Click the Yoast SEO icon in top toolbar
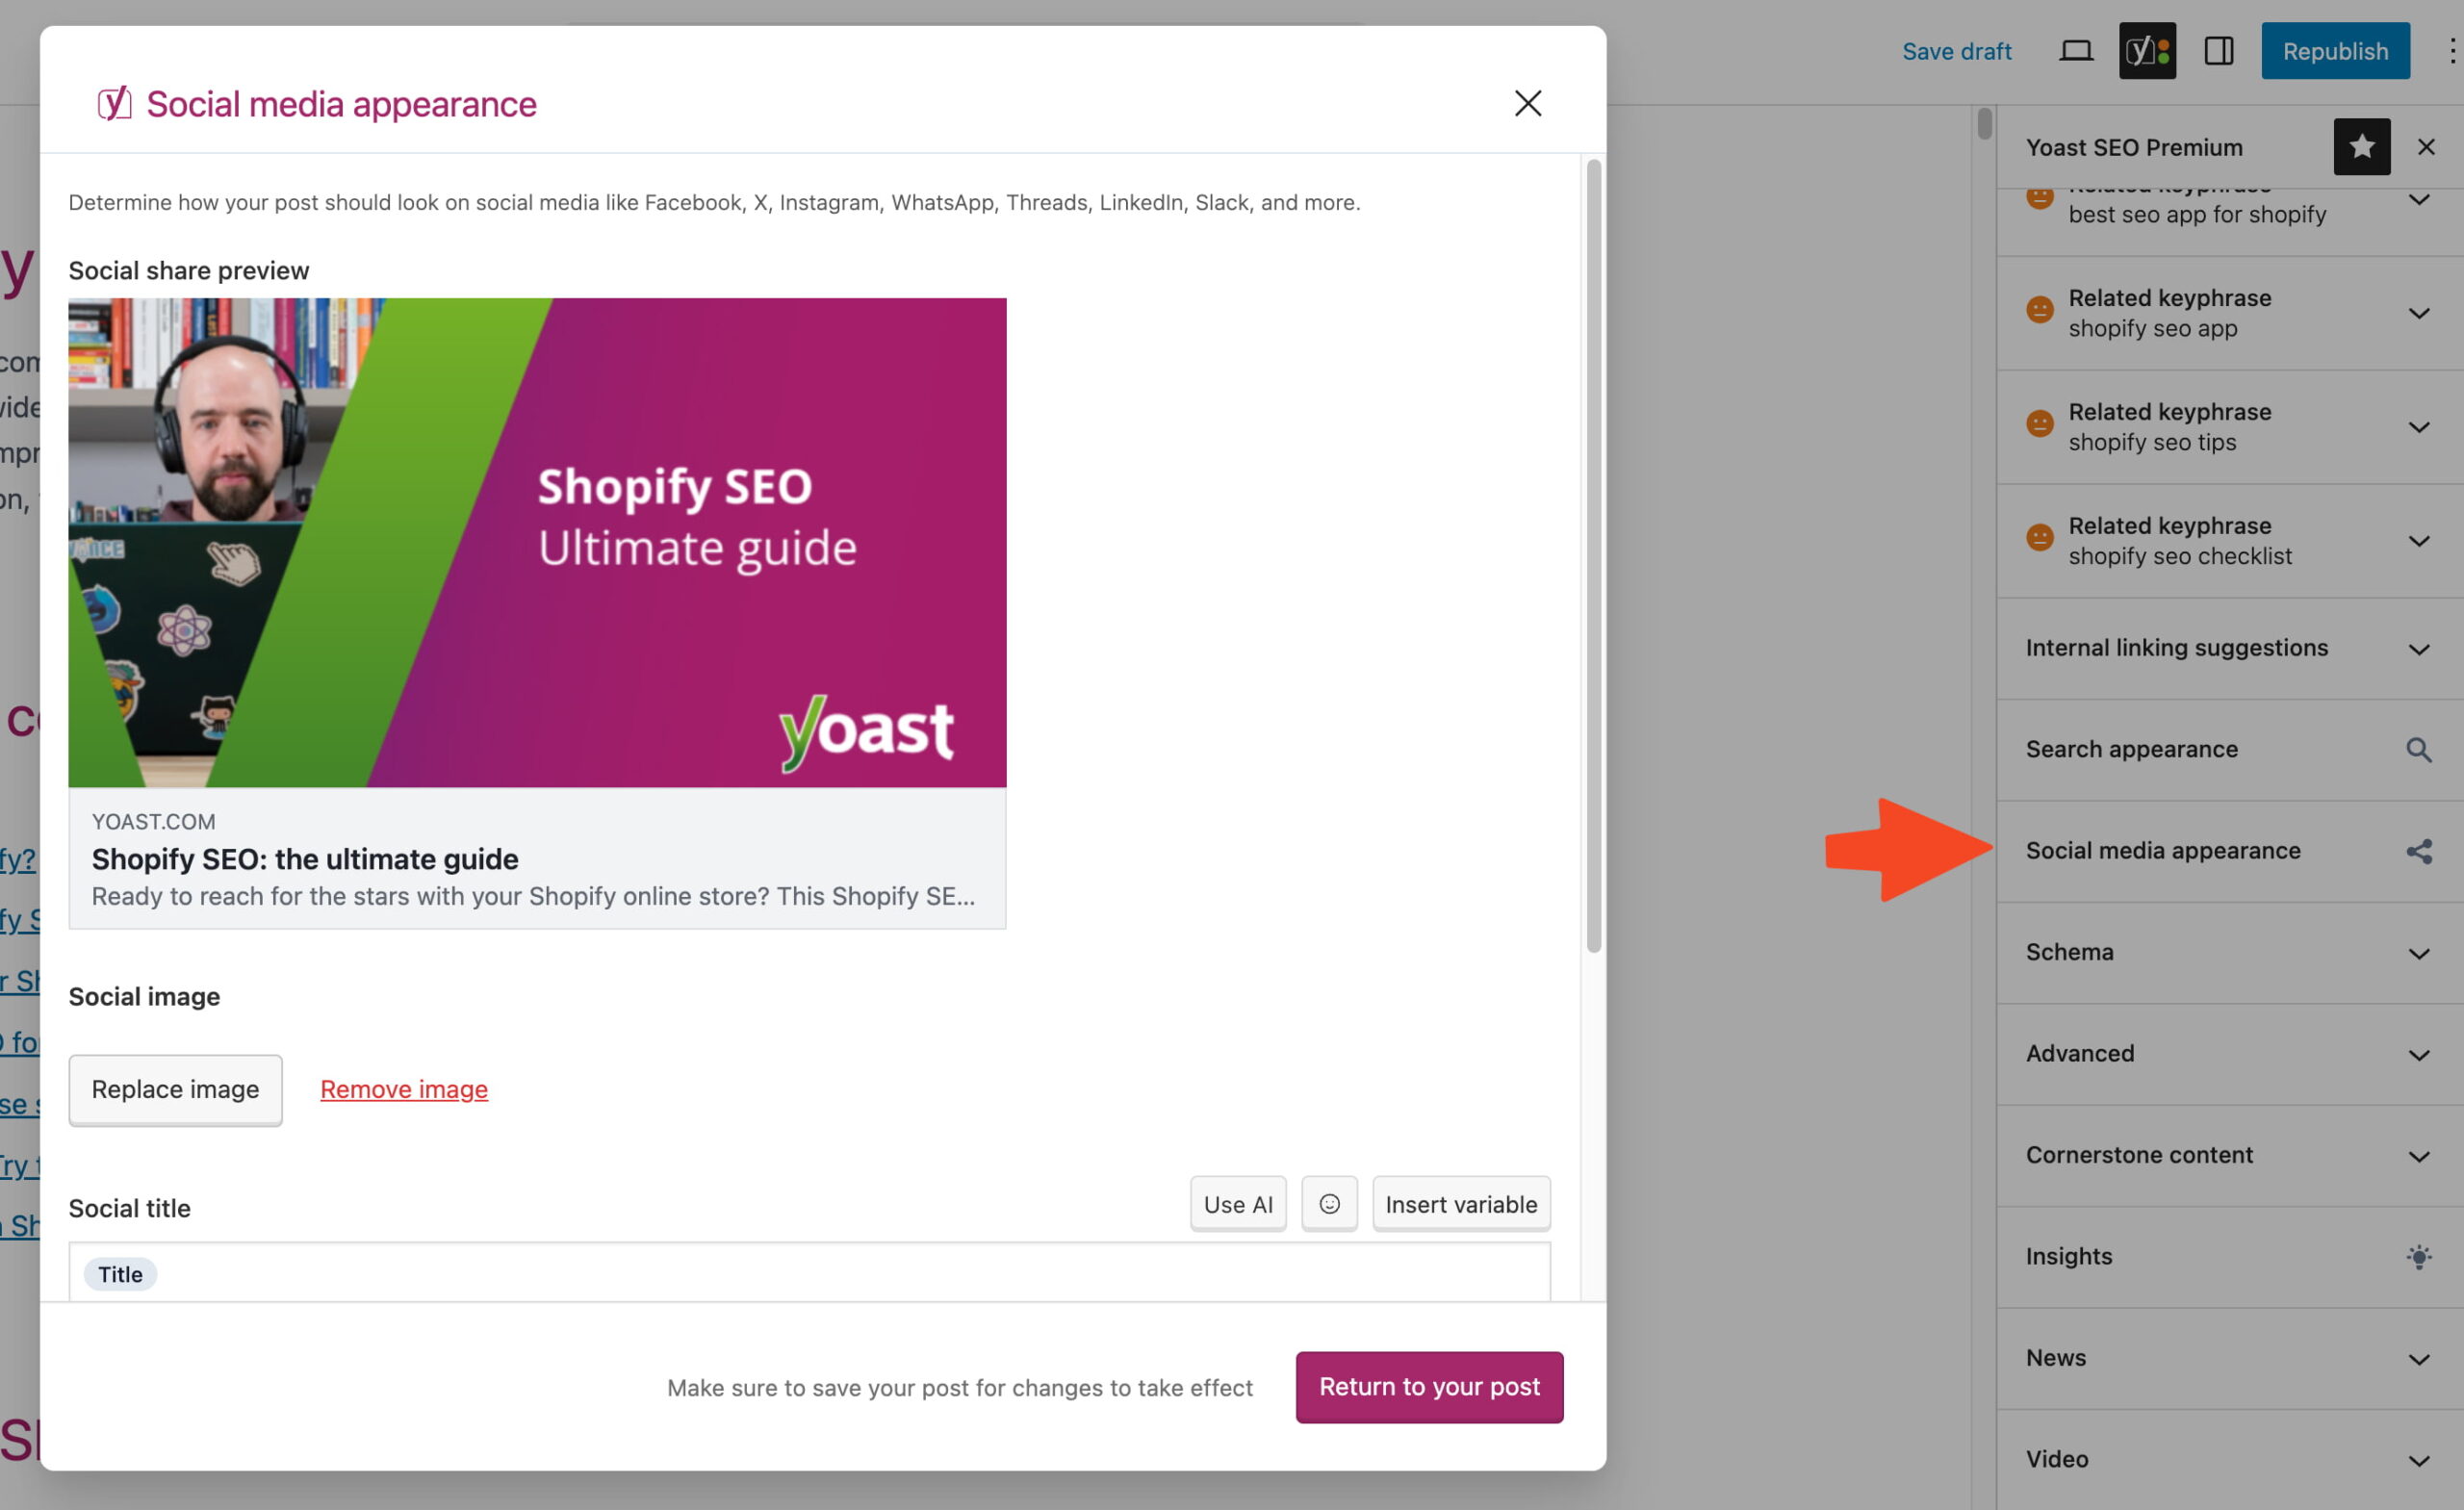 tap(2146, 51)
